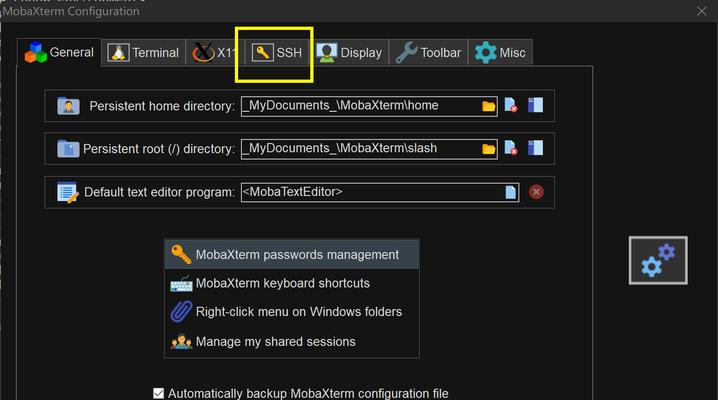Open MobaXterm keyboard shortcuts
The width and height of the screenshot is (718, 400).
[292, 283]
